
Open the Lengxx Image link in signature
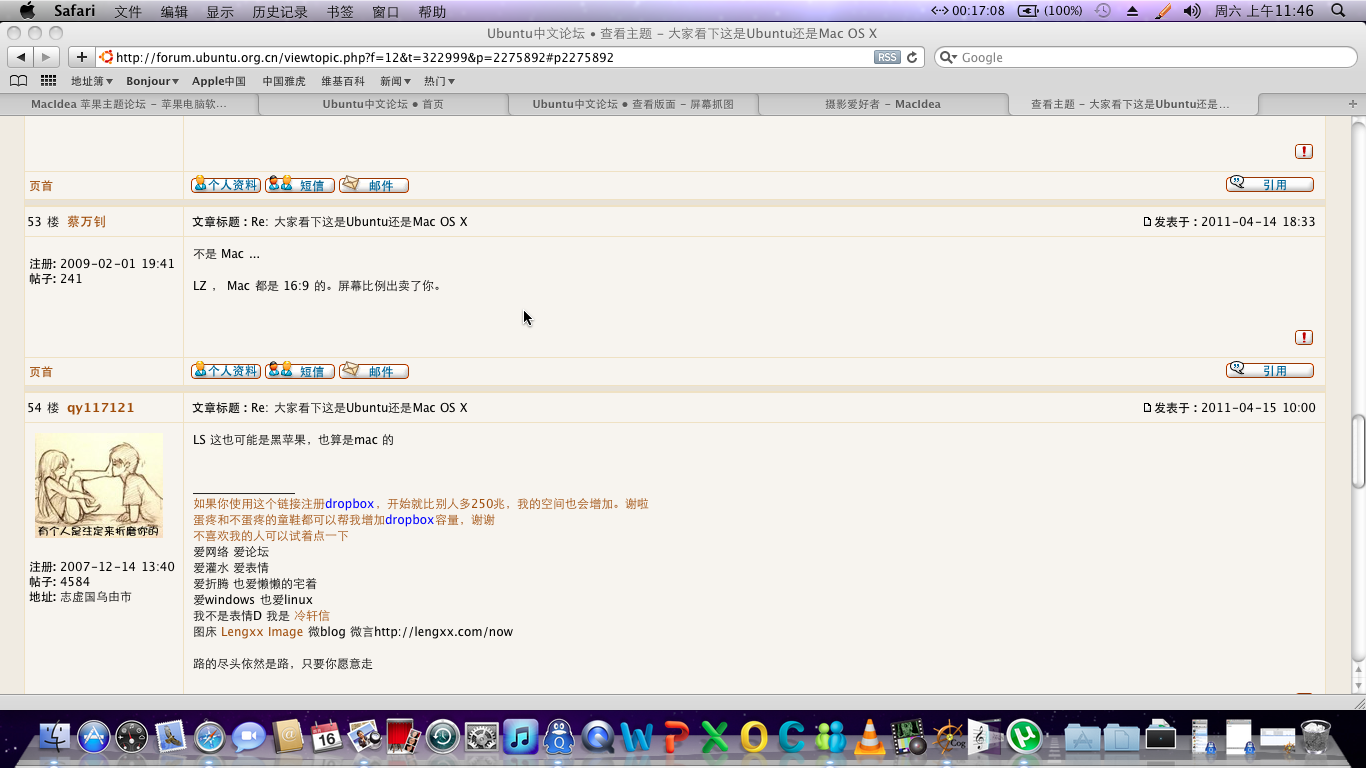(x=262, y=632)
